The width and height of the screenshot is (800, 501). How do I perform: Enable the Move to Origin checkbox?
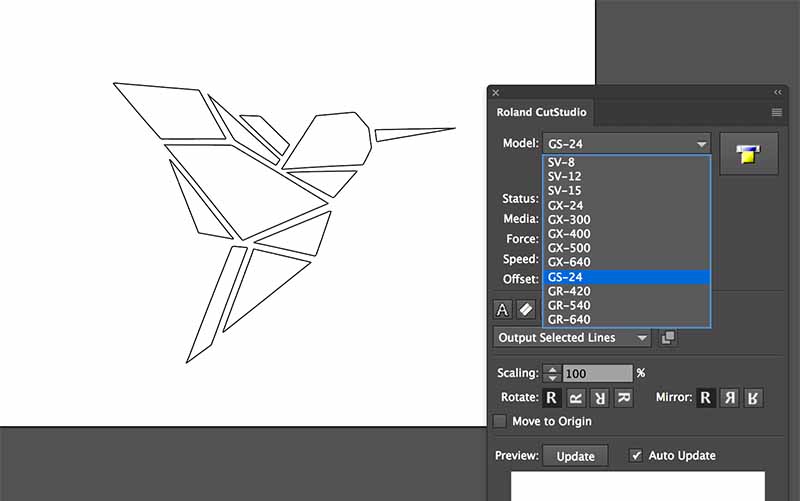pyautogui.click(x=500, y=421)
